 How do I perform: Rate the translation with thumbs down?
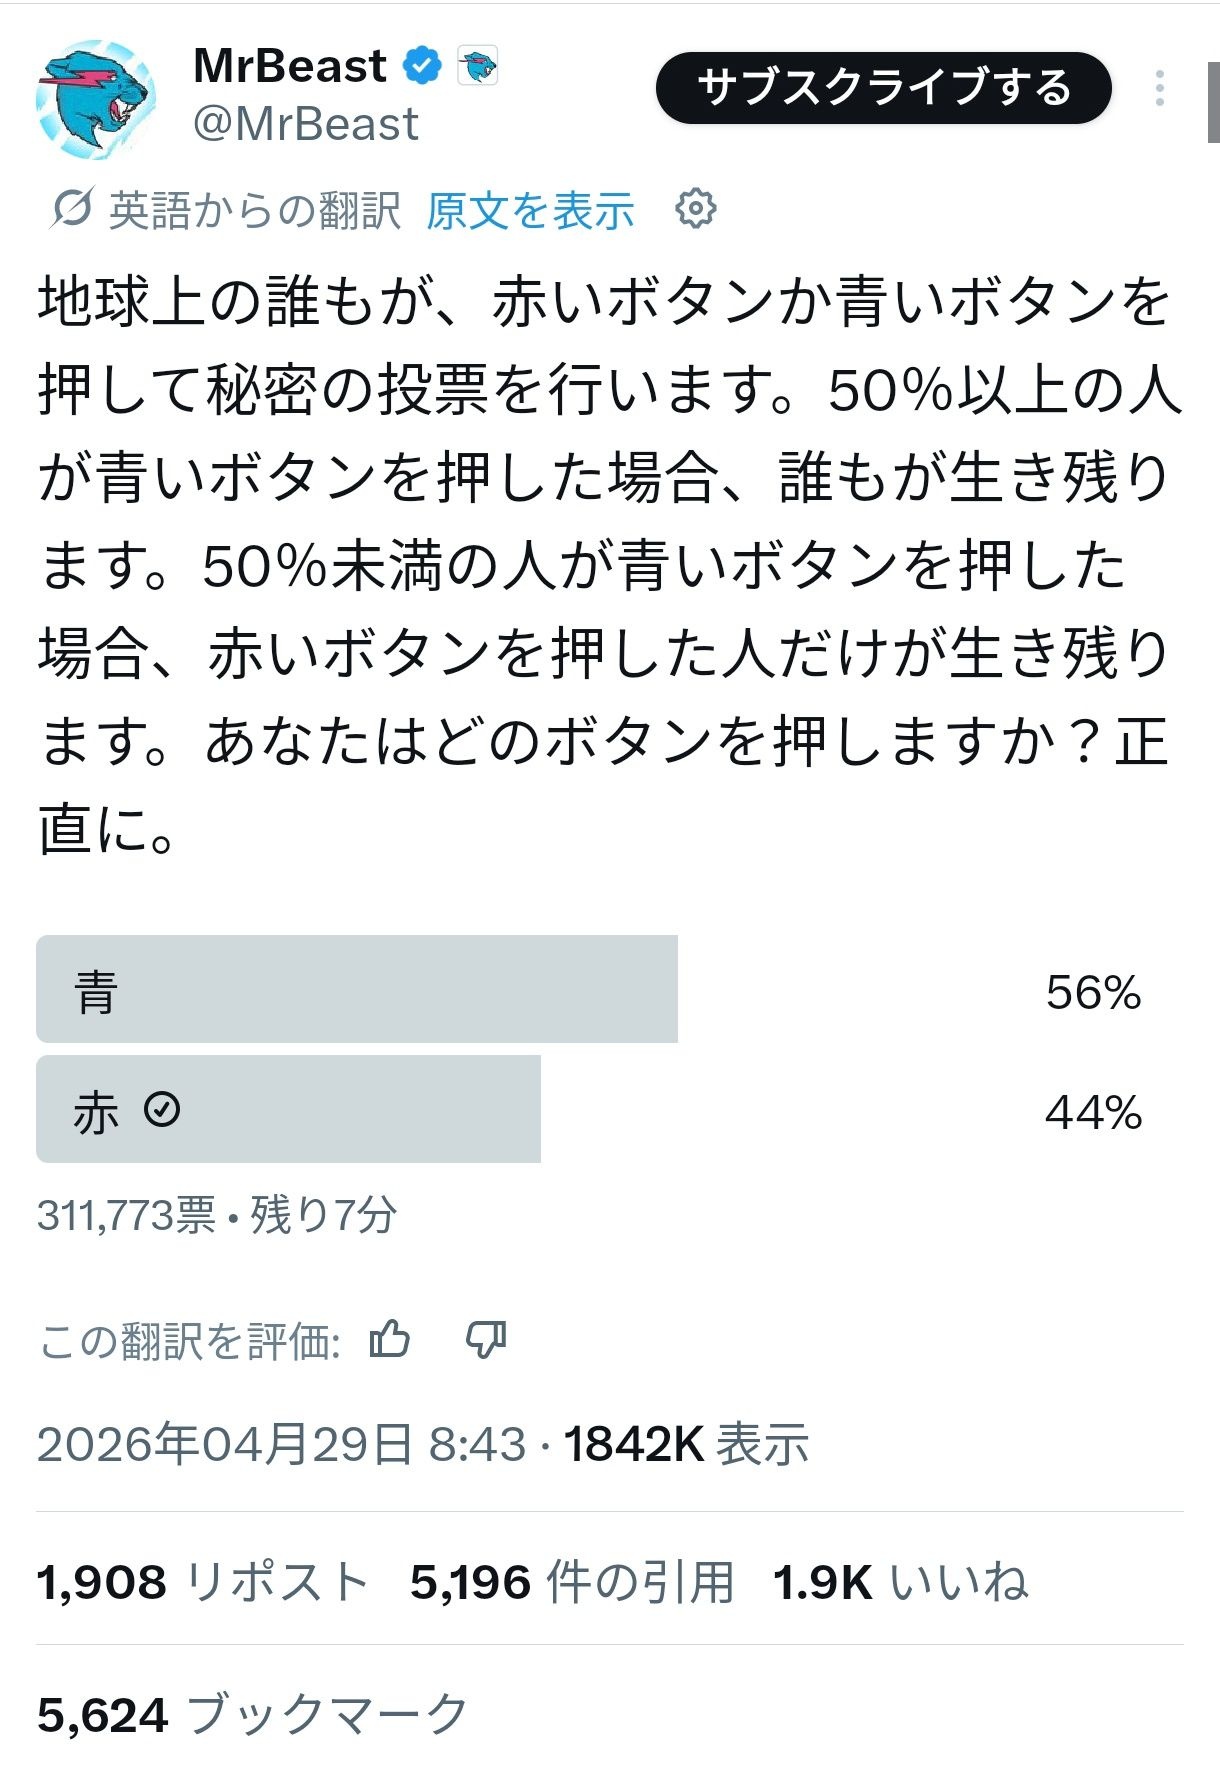click(x=486, y=1339)
